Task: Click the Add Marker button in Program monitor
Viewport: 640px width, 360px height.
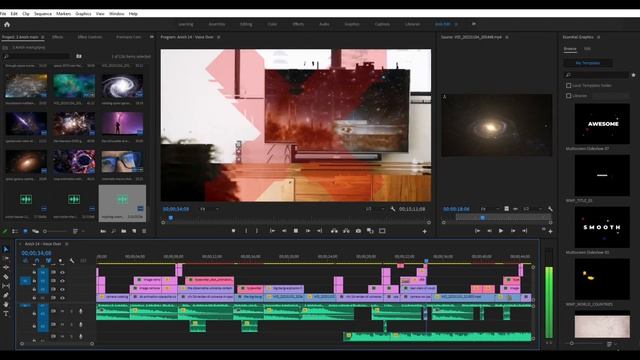Action: pyautogui.click(x=233, y=231)
